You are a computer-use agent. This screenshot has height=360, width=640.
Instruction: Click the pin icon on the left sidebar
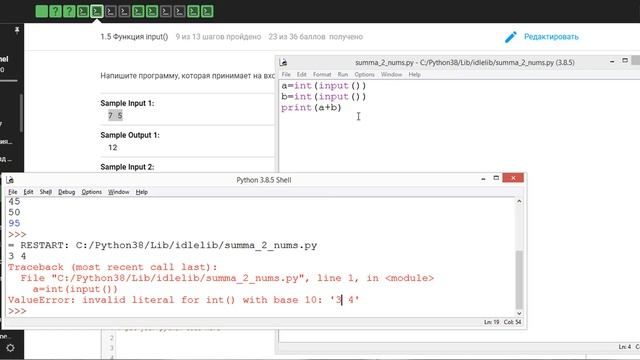17,30
